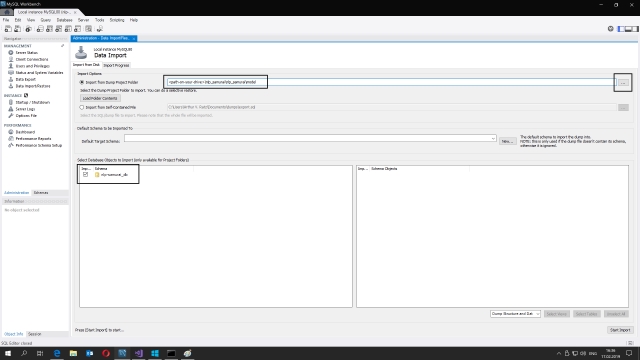Expand the Default Target Schema dropdown
Image resolution: width=640 pixels, height=360 pixels.
tap(493, 138)
